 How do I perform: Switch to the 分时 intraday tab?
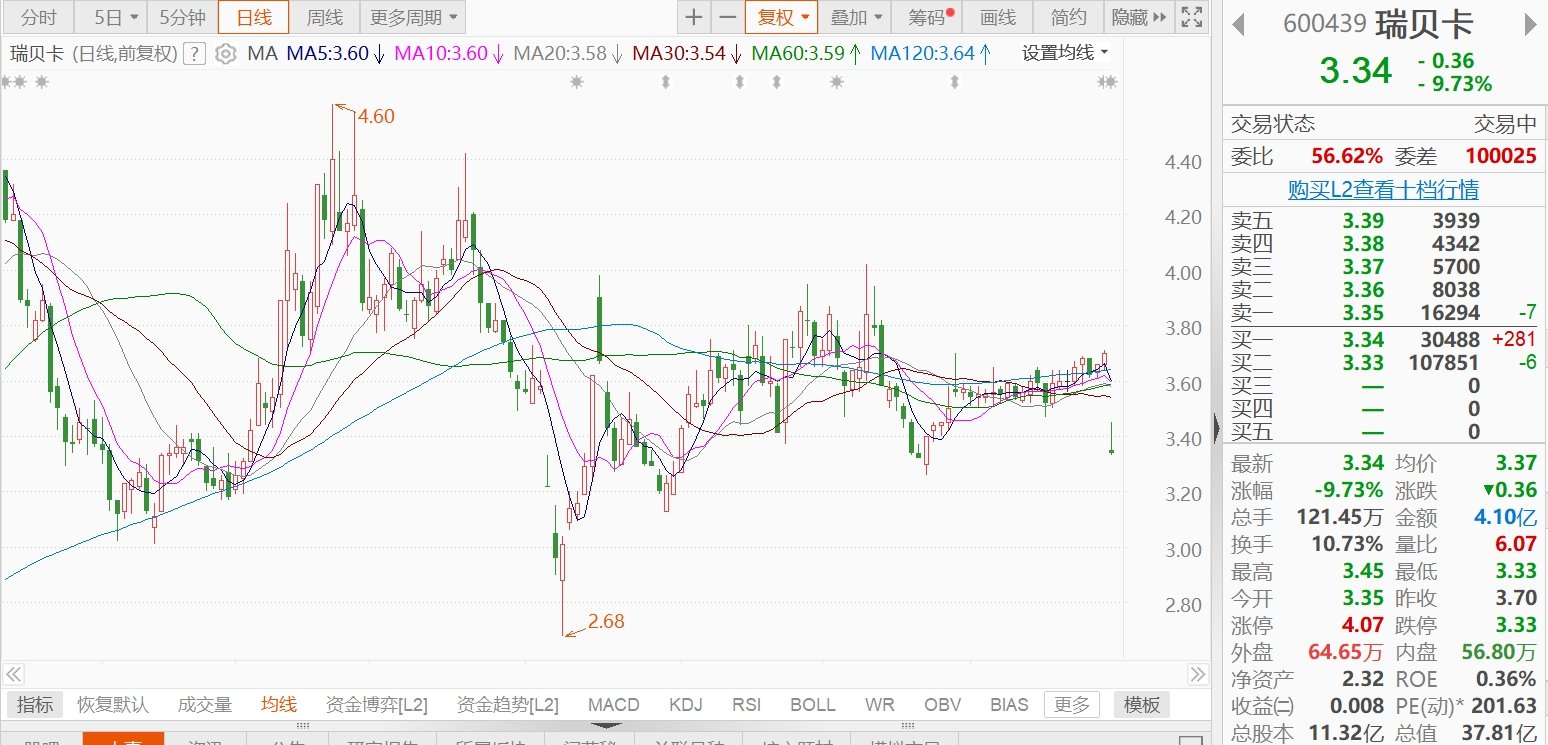coord(39,17)
